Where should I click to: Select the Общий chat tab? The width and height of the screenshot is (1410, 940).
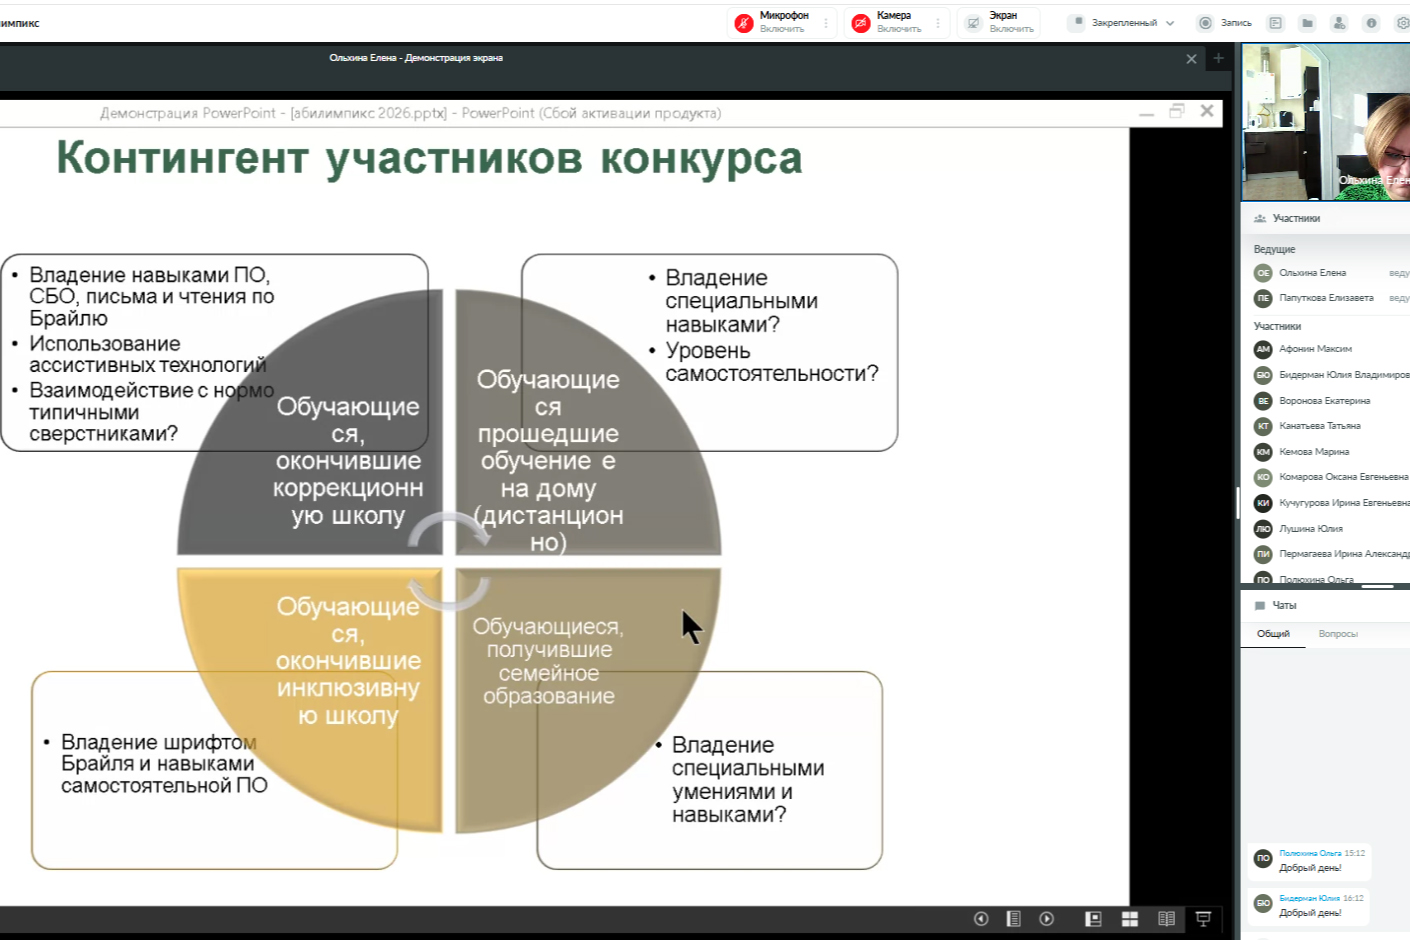(x=1273, y=634)
